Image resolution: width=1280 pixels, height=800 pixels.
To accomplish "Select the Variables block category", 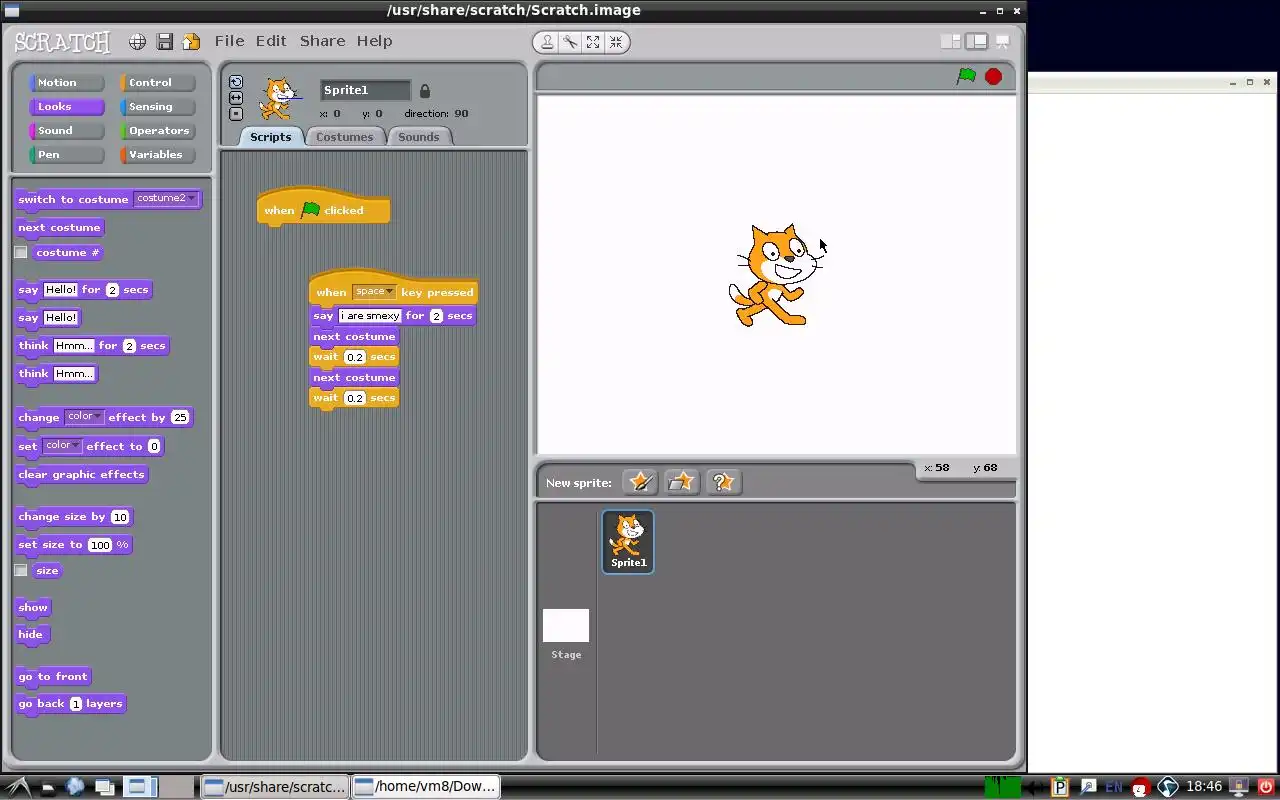I will [157, 155].
